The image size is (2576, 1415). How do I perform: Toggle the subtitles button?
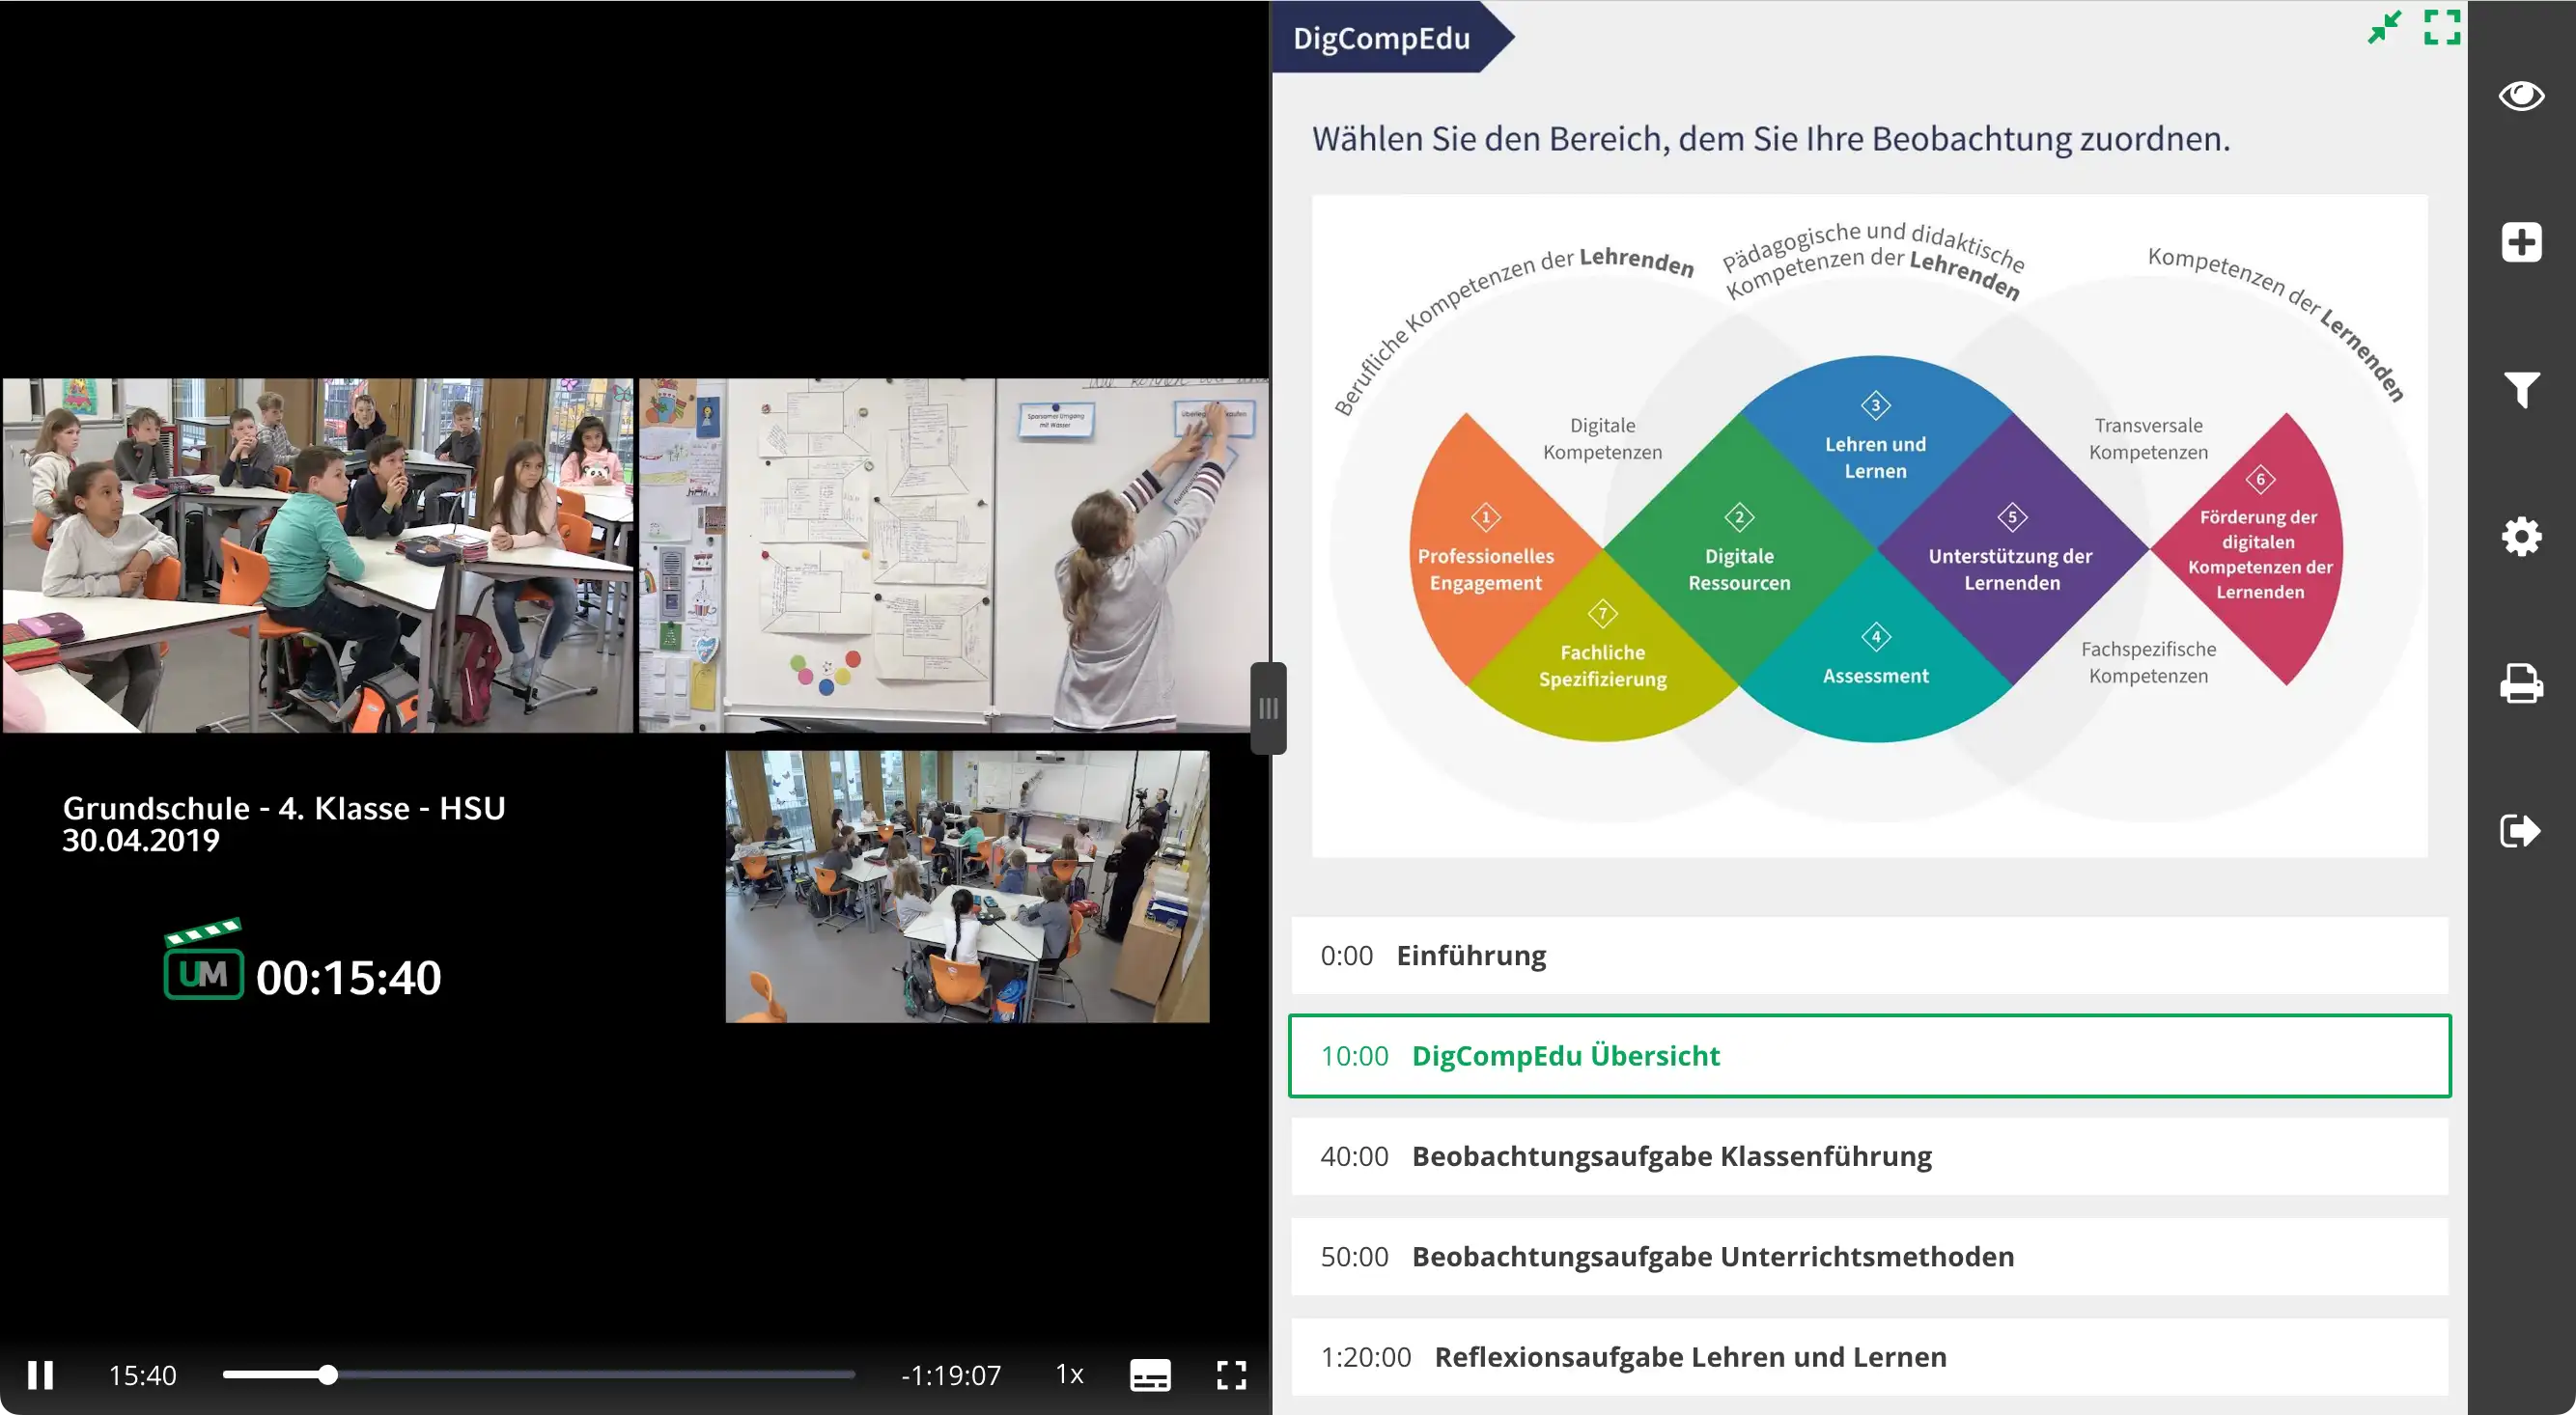(x=1150, y=1375)
